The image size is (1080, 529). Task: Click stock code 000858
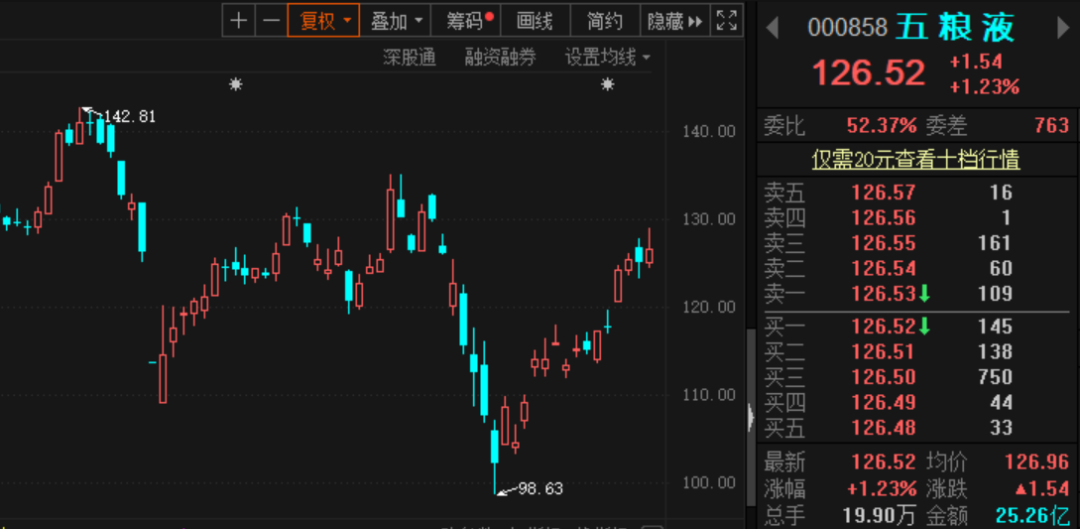[x=847, y=28]
